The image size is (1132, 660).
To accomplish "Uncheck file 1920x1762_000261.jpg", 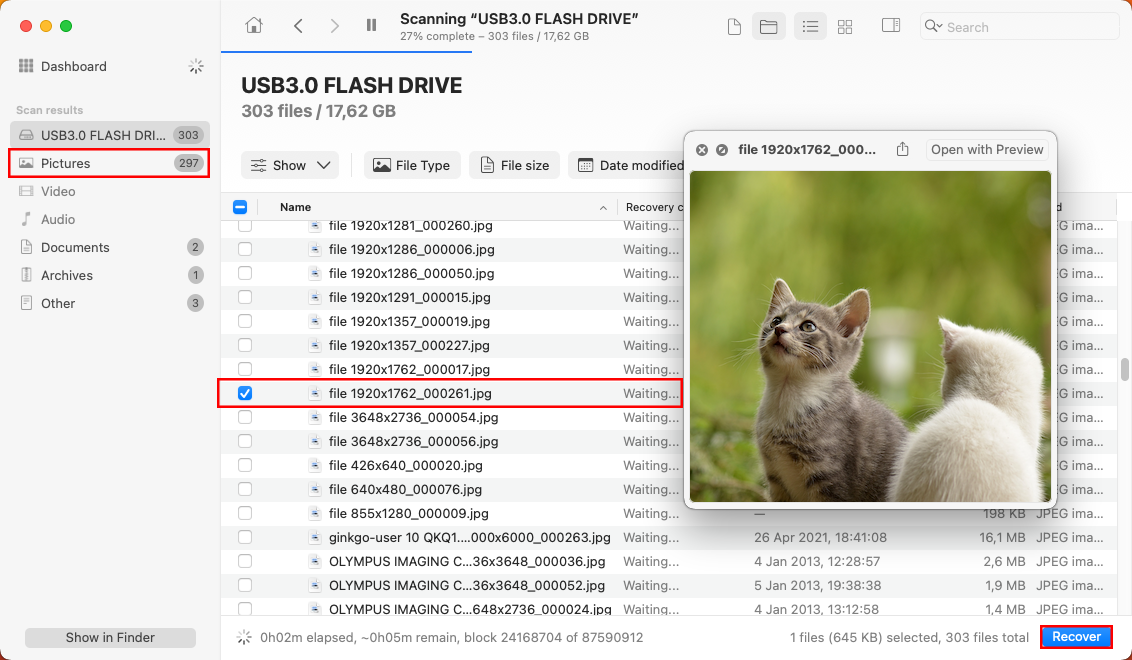I will coord(245,393).
